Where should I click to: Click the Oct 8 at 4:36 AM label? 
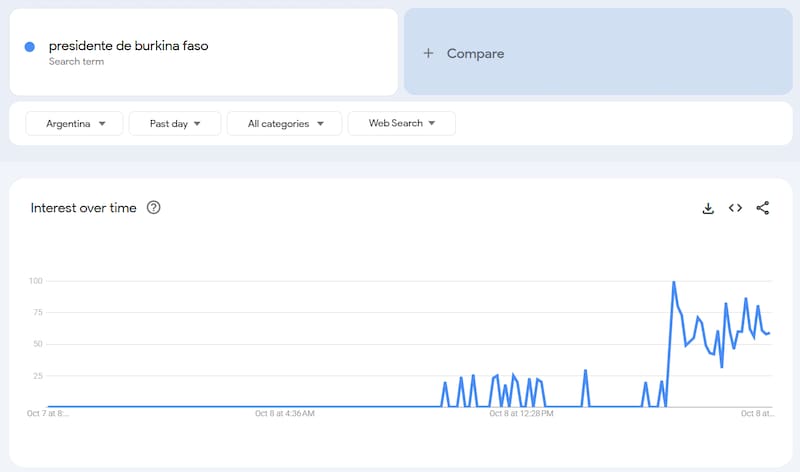285,413
